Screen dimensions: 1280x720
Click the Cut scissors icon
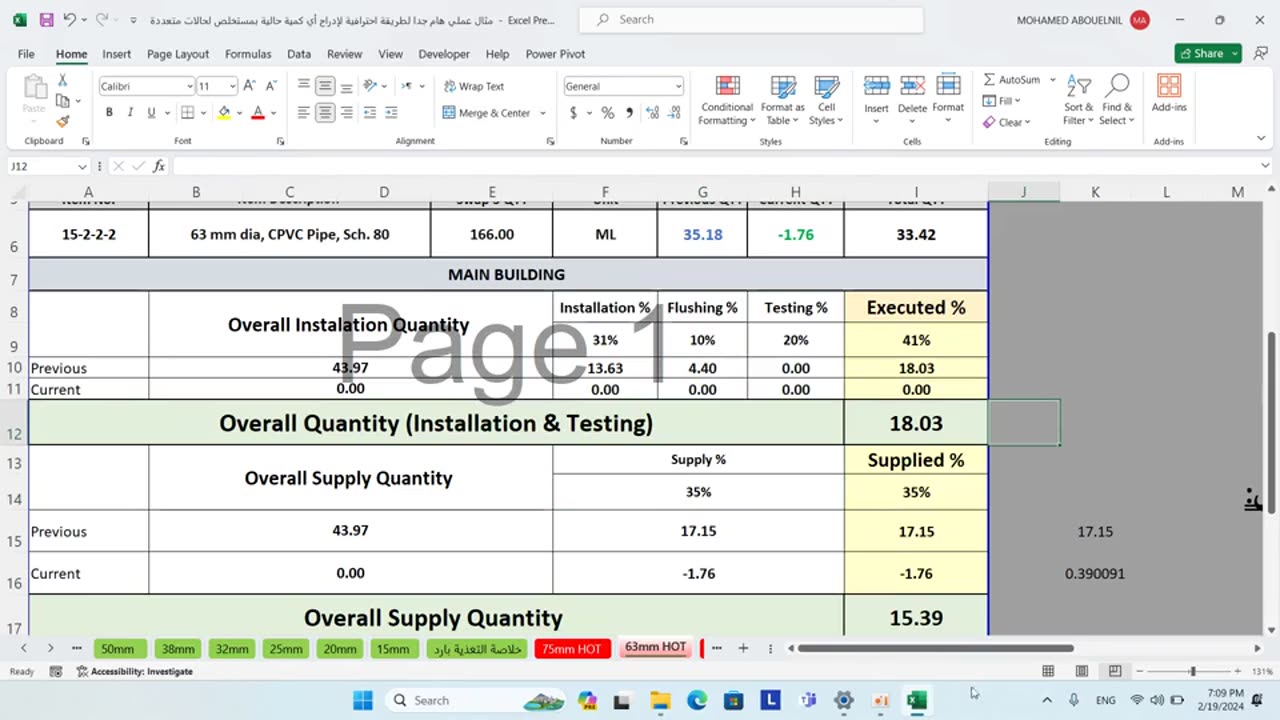click(x=62, y=80)
